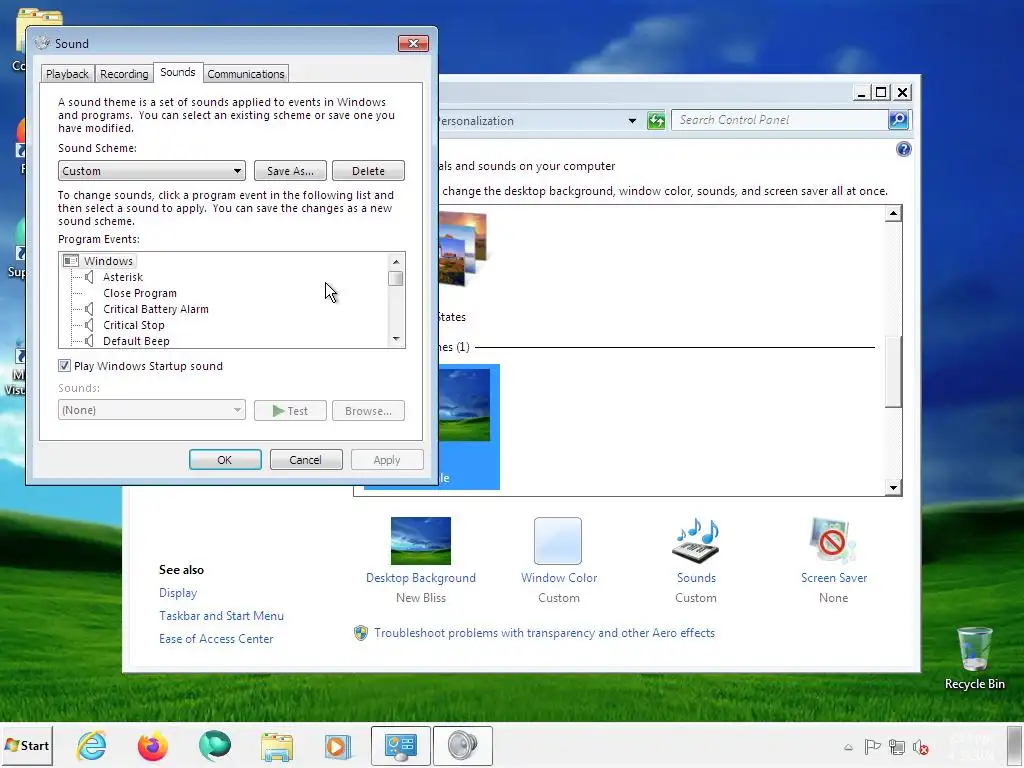Screen dimensions: 1024x768
Task: Click the speaker icon beside Default Beep
Action: (89, 341)
